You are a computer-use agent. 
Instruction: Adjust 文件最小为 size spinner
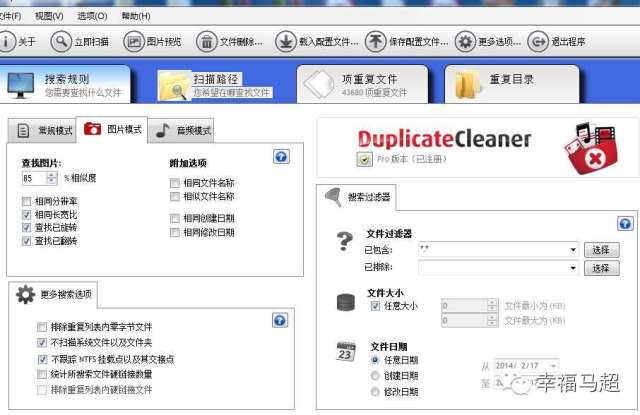[x=492, y=305]
